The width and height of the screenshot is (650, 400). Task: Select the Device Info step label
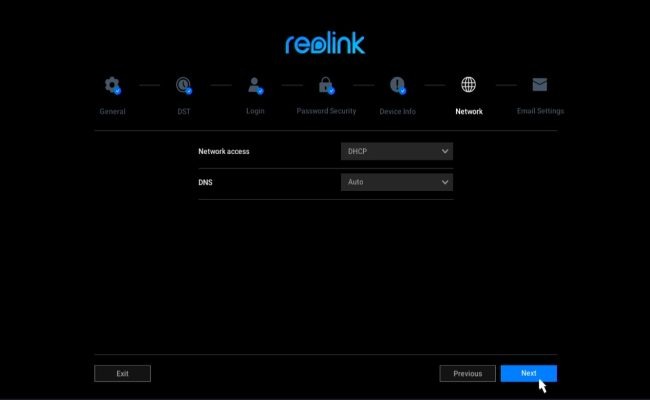397,111
